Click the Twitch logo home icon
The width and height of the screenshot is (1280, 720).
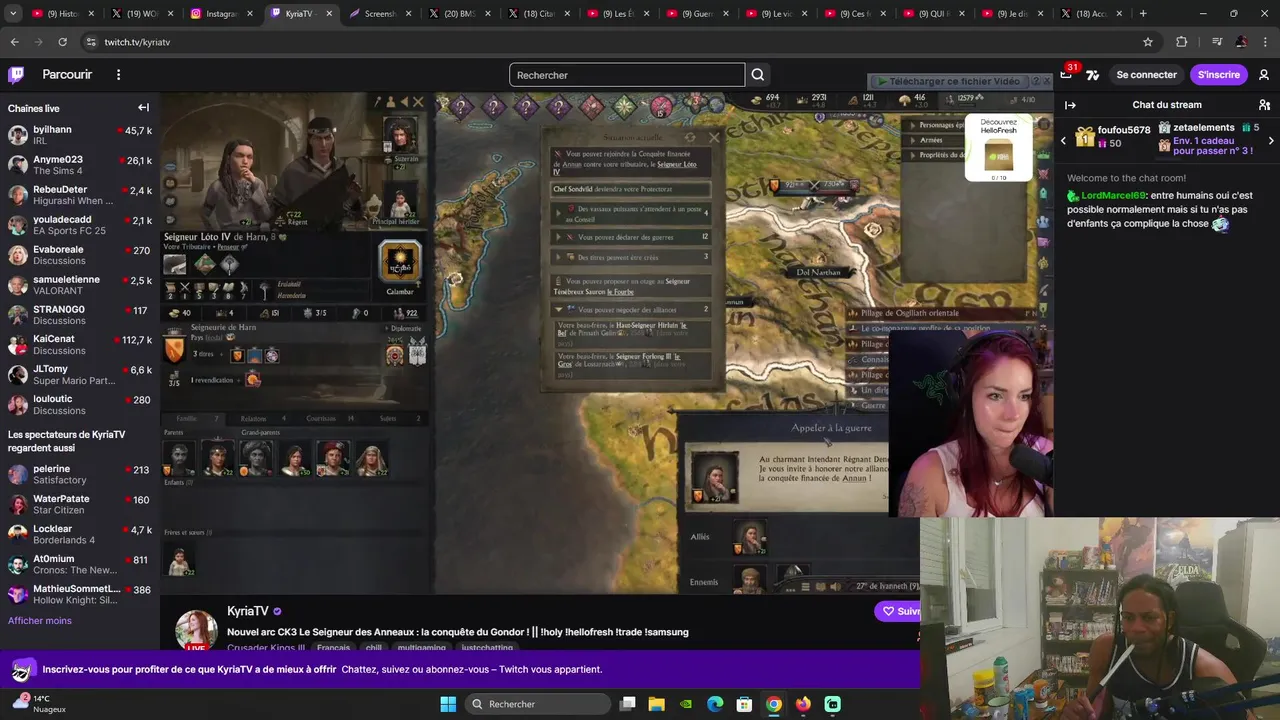16,75
